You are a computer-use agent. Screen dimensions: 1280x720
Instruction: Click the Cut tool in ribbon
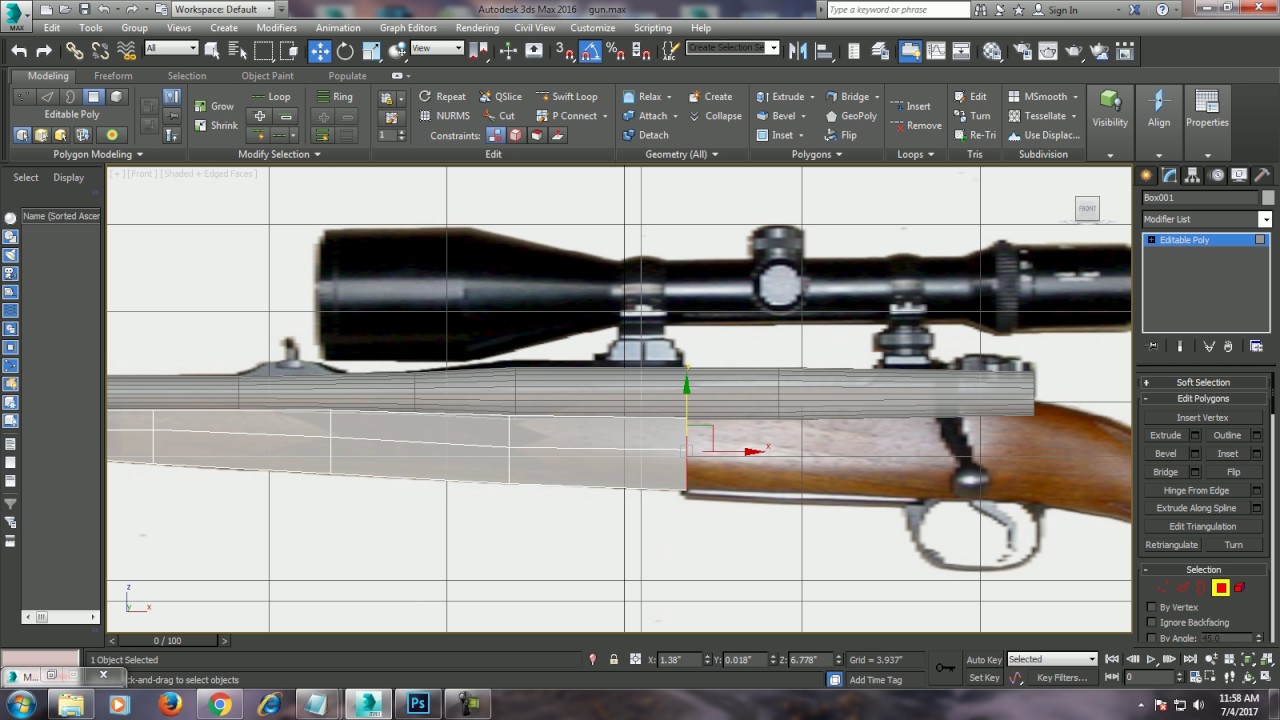point(498,116)
